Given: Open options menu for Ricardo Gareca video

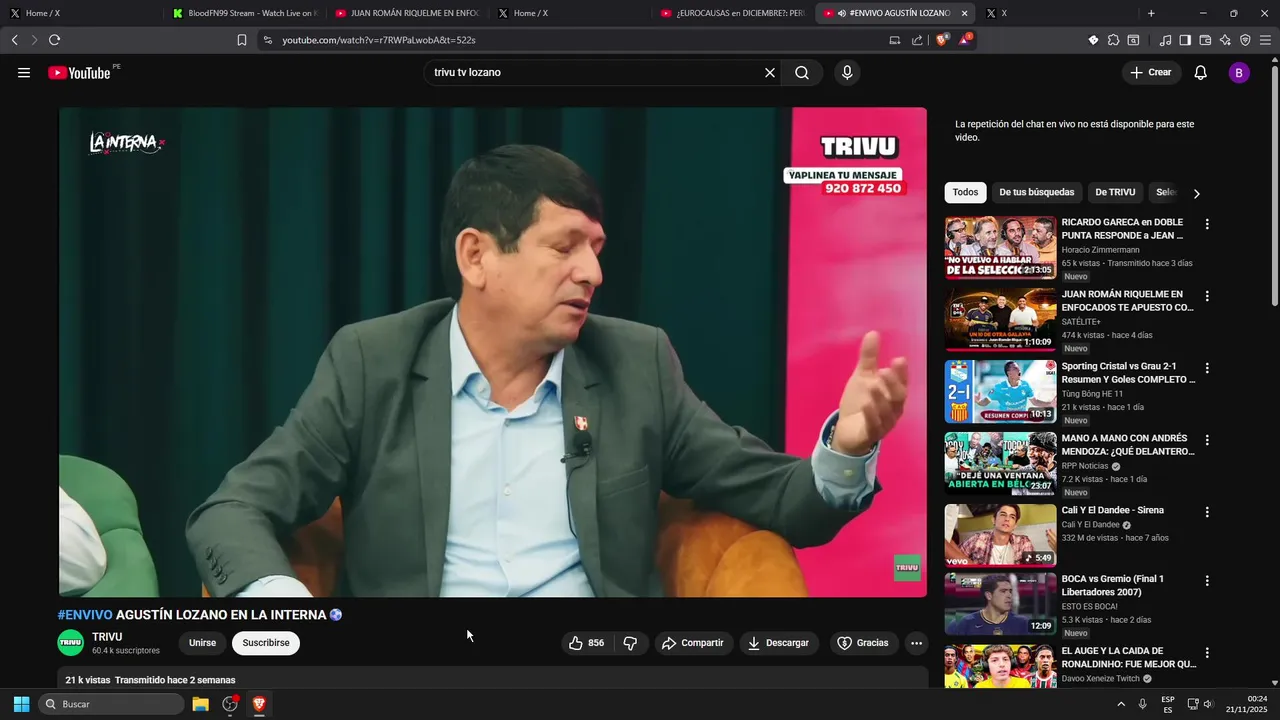Looking at the screenshot, I should point(1207,224).
